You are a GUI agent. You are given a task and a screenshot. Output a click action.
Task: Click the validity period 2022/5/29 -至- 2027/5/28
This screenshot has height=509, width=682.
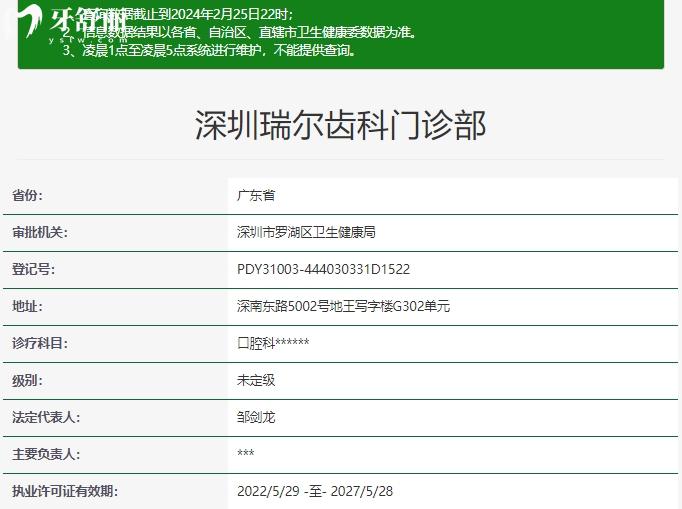[x=315, y=491]
